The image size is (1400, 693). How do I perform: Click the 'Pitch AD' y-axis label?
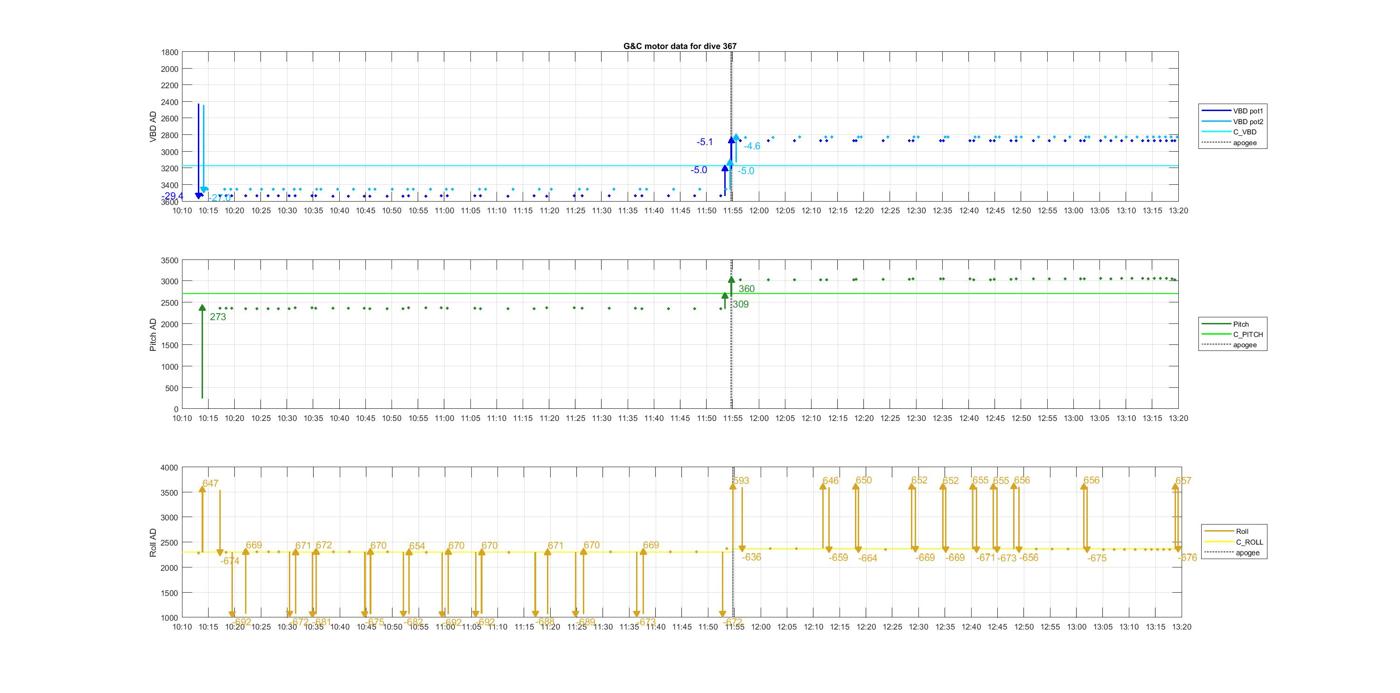pyautogui.click(x=154, y=334)
